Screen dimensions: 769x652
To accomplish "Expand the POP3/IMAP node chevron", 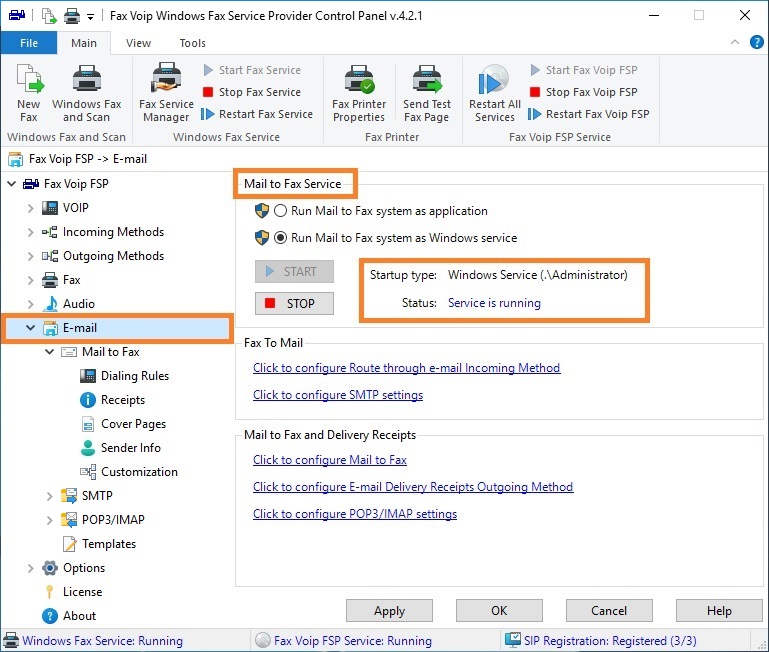I will 50,521.
